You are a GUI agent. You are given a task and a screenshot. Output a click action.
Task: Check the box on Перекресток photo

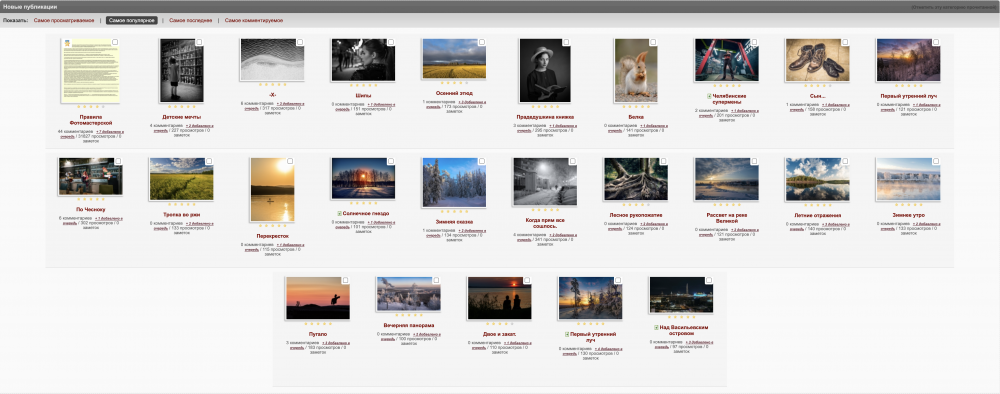point(290,161)
